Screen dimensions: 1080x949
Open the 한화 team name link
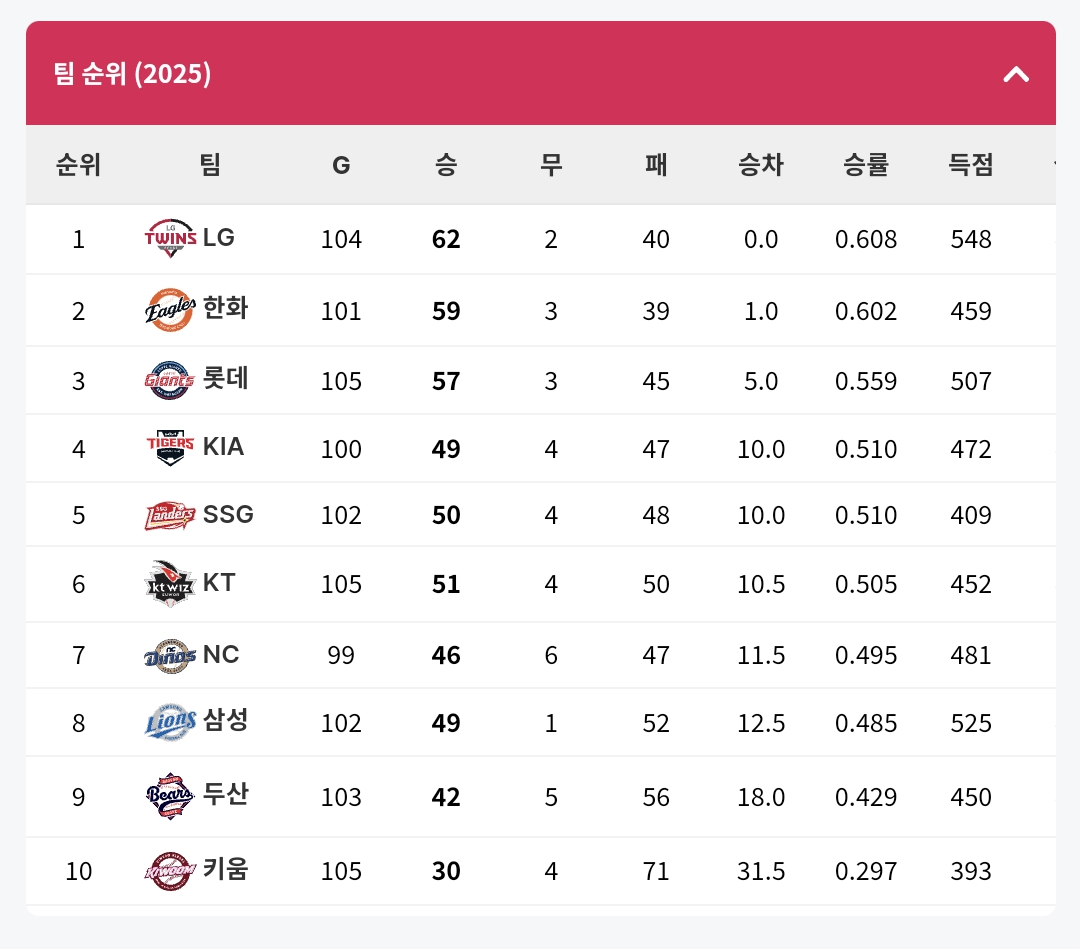coord(225,308)
